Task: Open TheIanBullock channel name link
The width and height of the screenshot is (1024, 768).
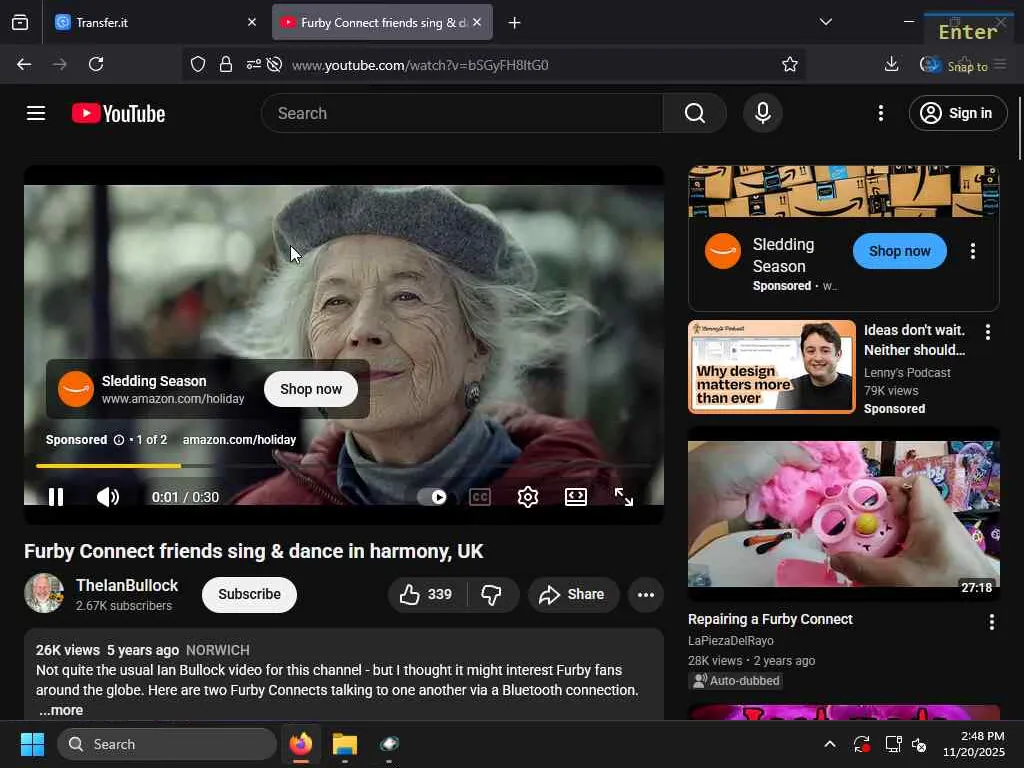Action: click(x=127, y=585)
